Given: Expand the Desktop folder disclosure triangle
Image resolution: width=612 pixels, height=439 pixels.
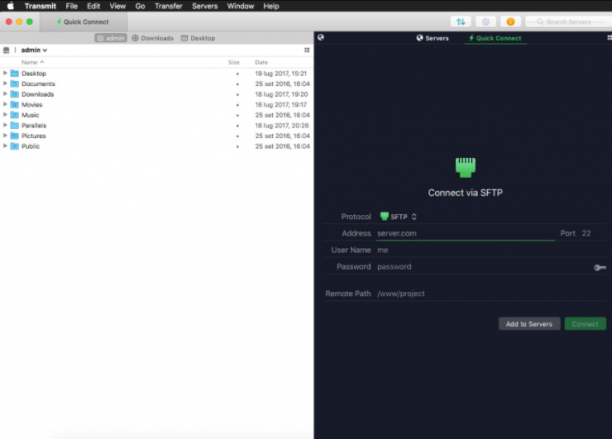Looking at the screenshot, I should pyautogui.click(x=5, y=73).
